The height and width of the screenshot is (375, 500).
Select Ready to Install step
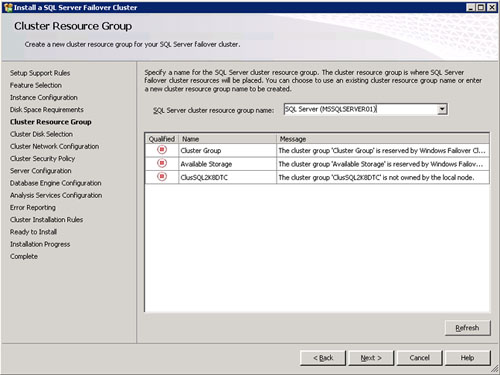pos(33,232)
